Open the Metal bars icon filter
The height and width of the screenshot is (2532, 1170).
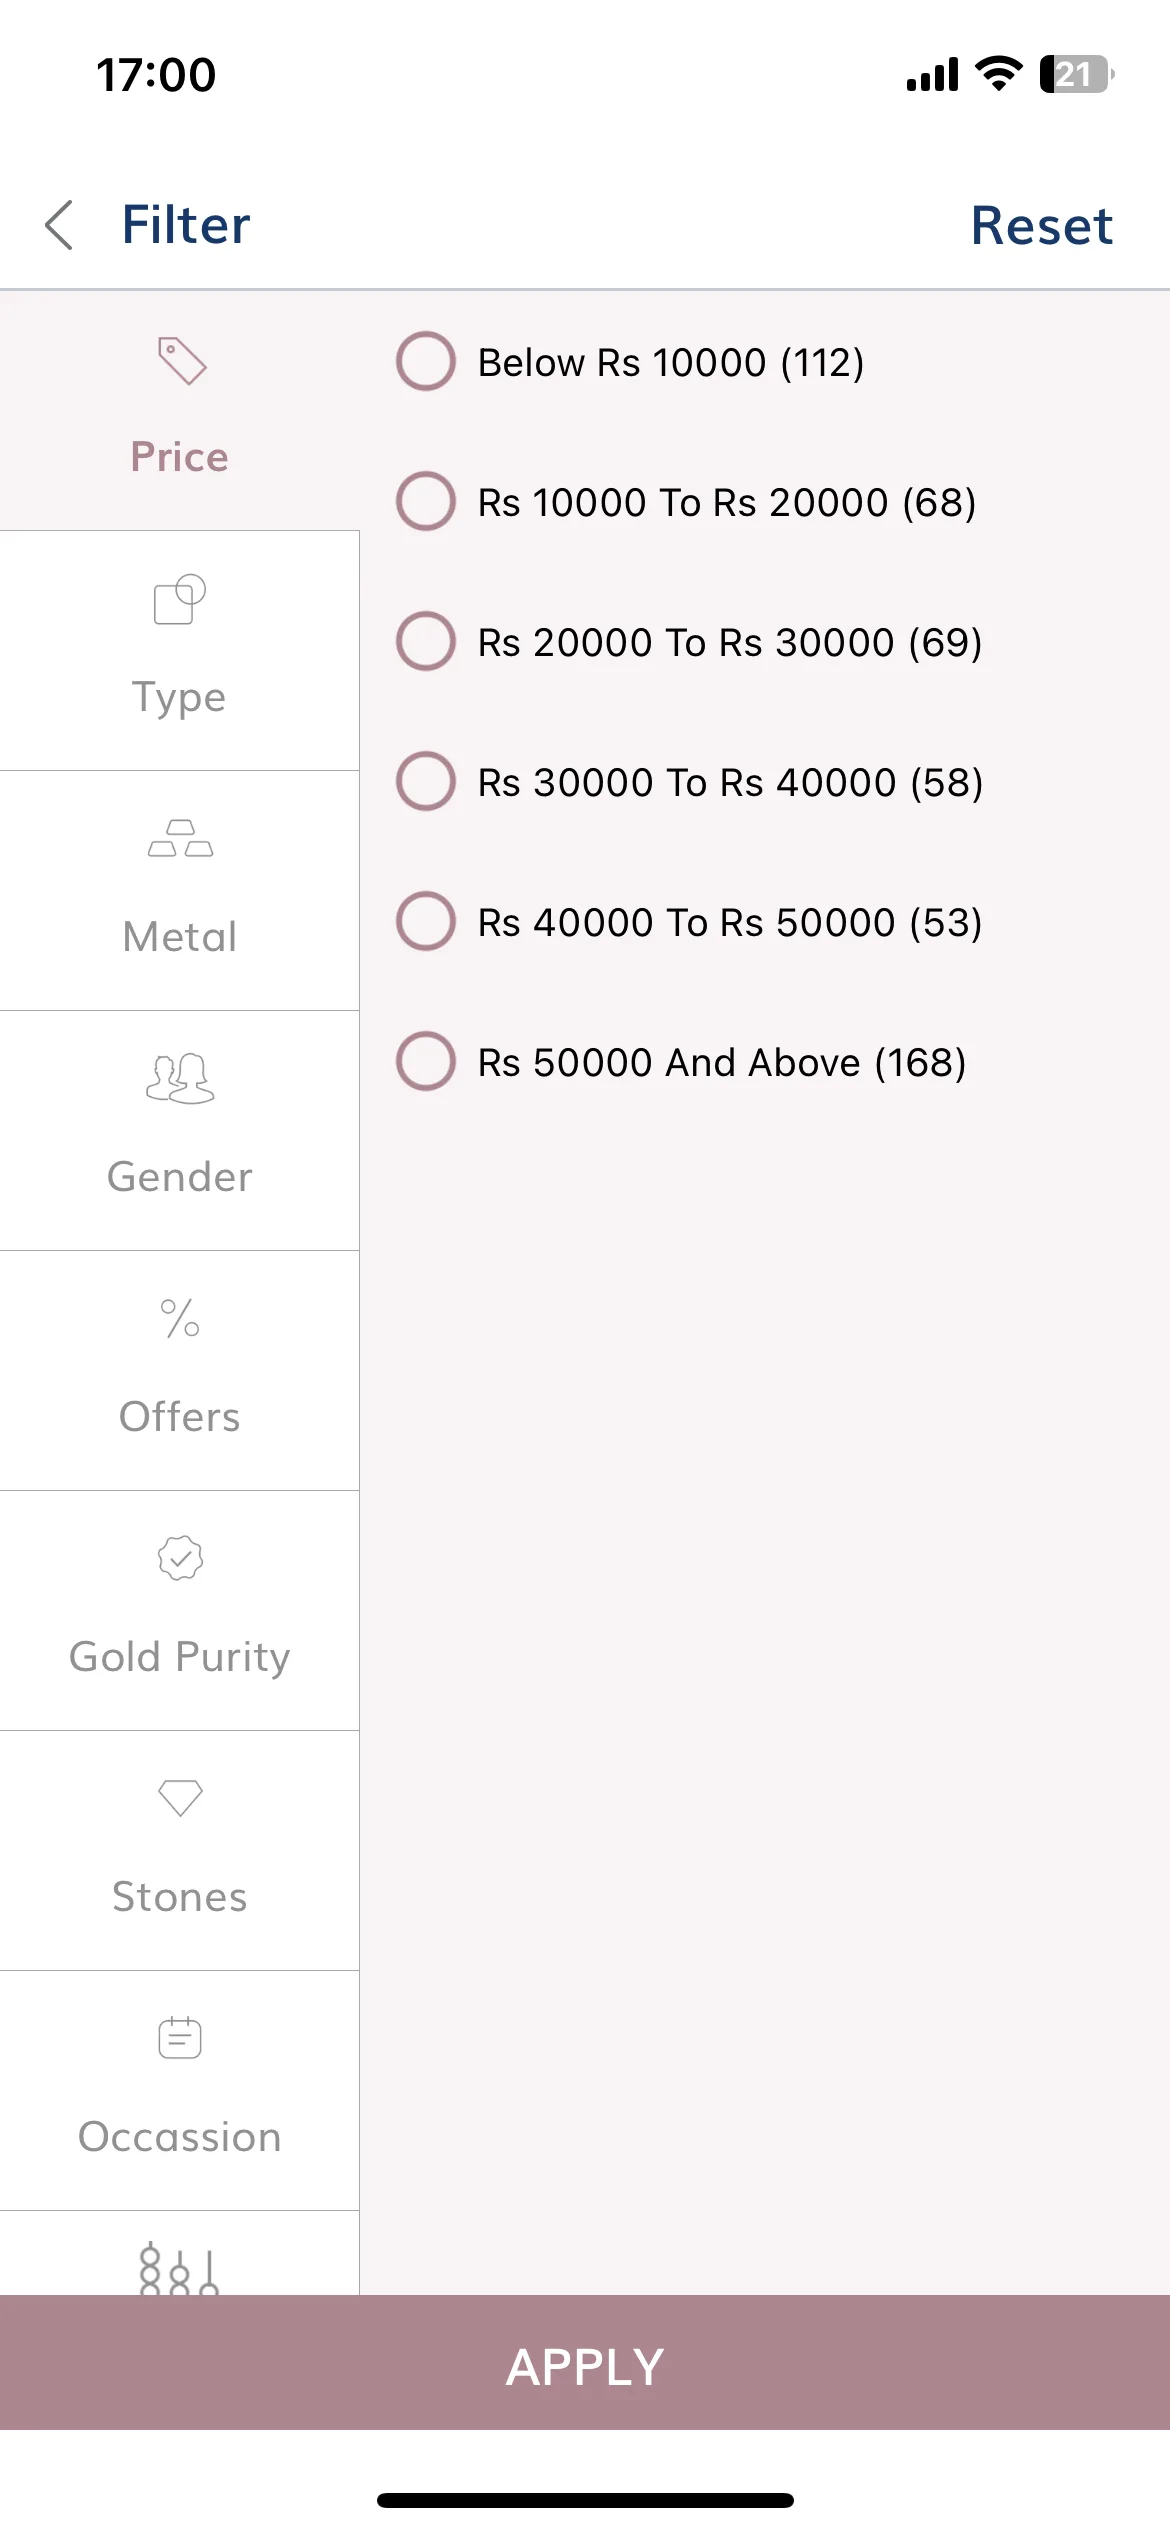180,838
